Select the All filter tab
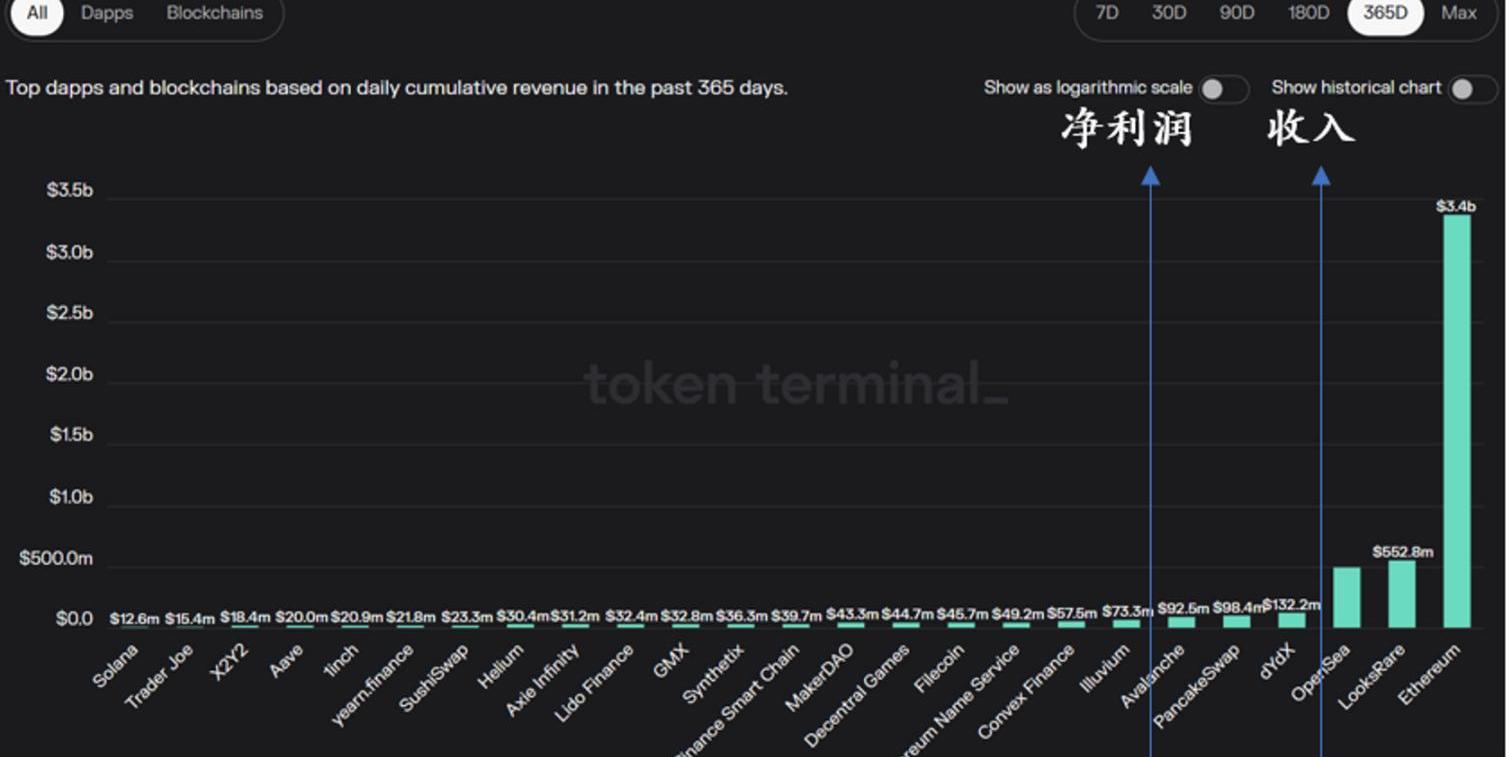Viewport: 1512px width, 757px height. click(37, 14)
